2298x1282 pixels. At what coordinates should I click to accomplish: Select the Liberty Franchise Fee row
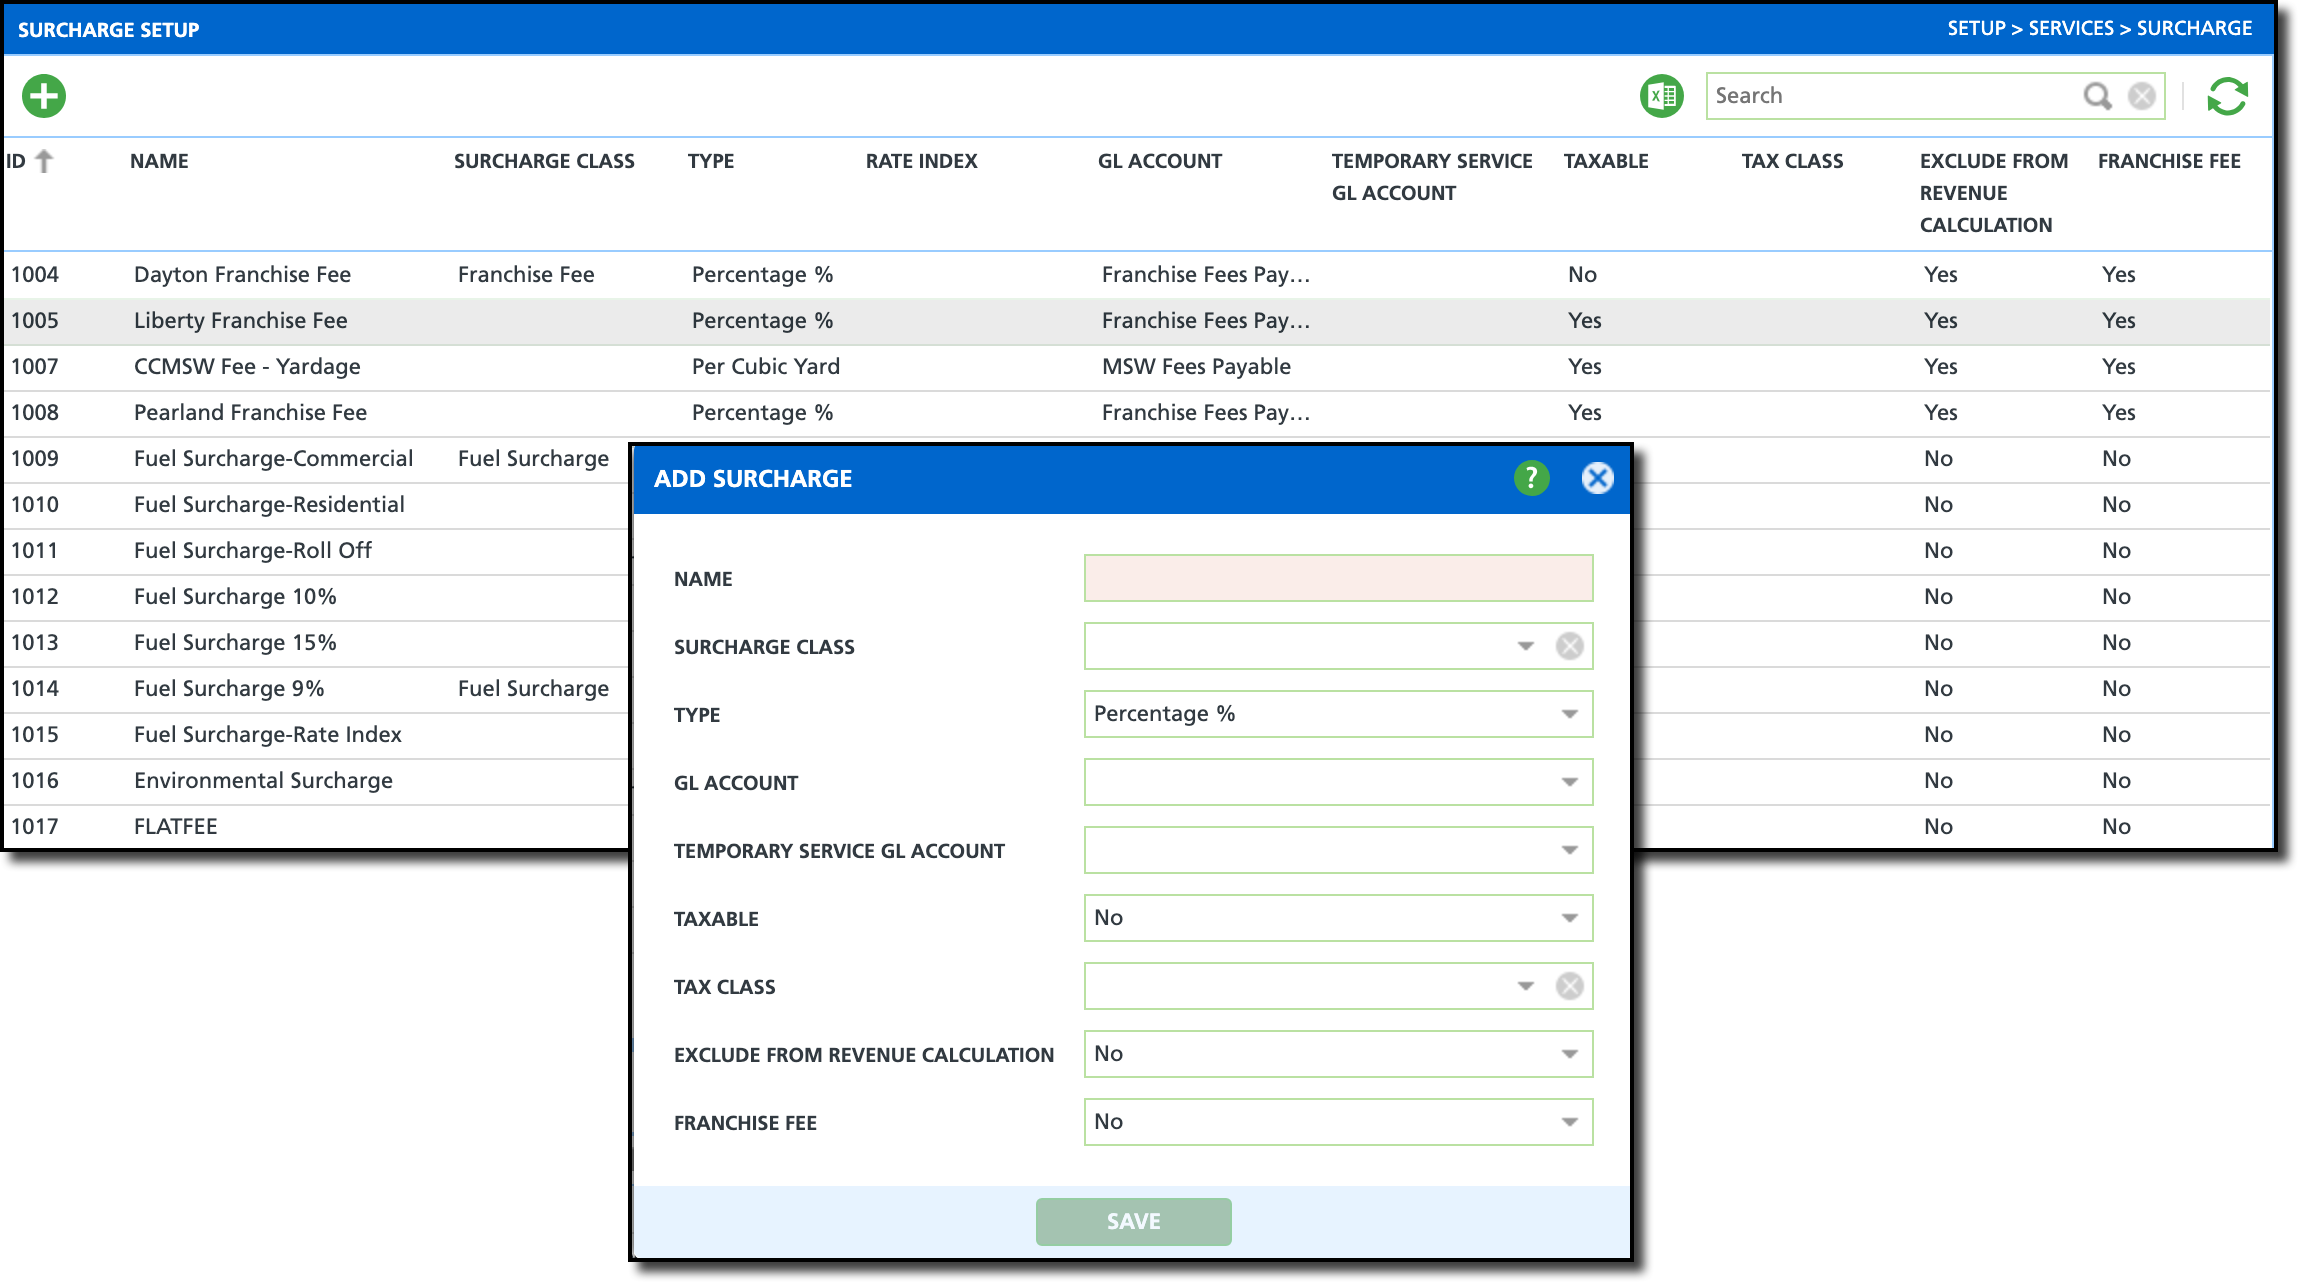point(240,321)
